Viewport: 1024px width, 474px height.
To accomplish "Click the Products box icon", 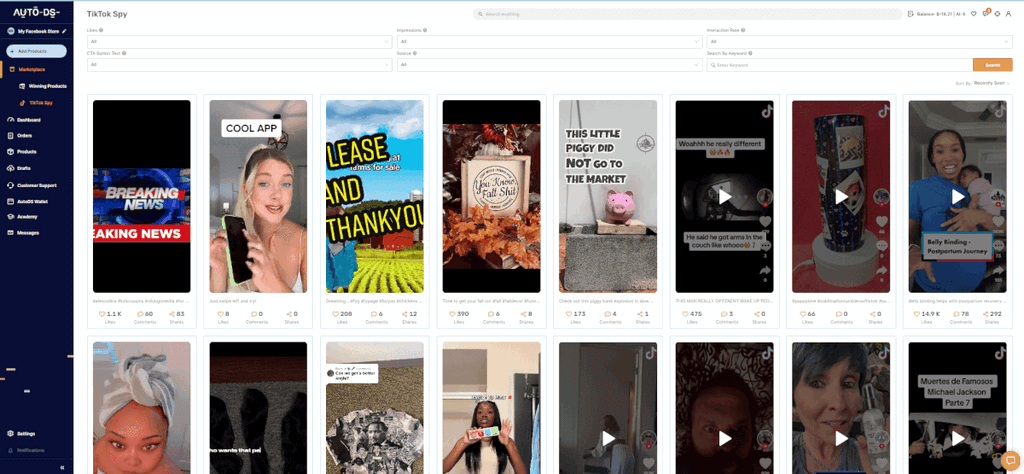I will pos(10,151).
